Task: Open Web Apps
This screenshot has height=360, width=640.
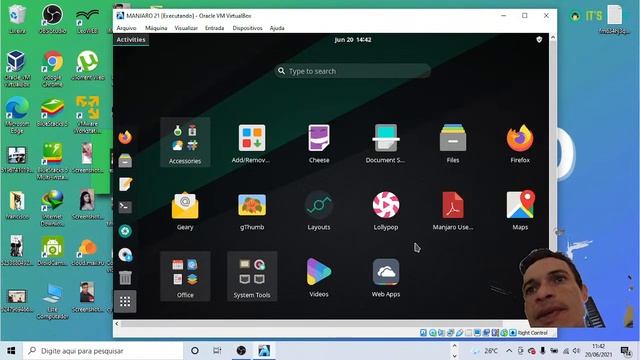Action: [x=386, y=278]
